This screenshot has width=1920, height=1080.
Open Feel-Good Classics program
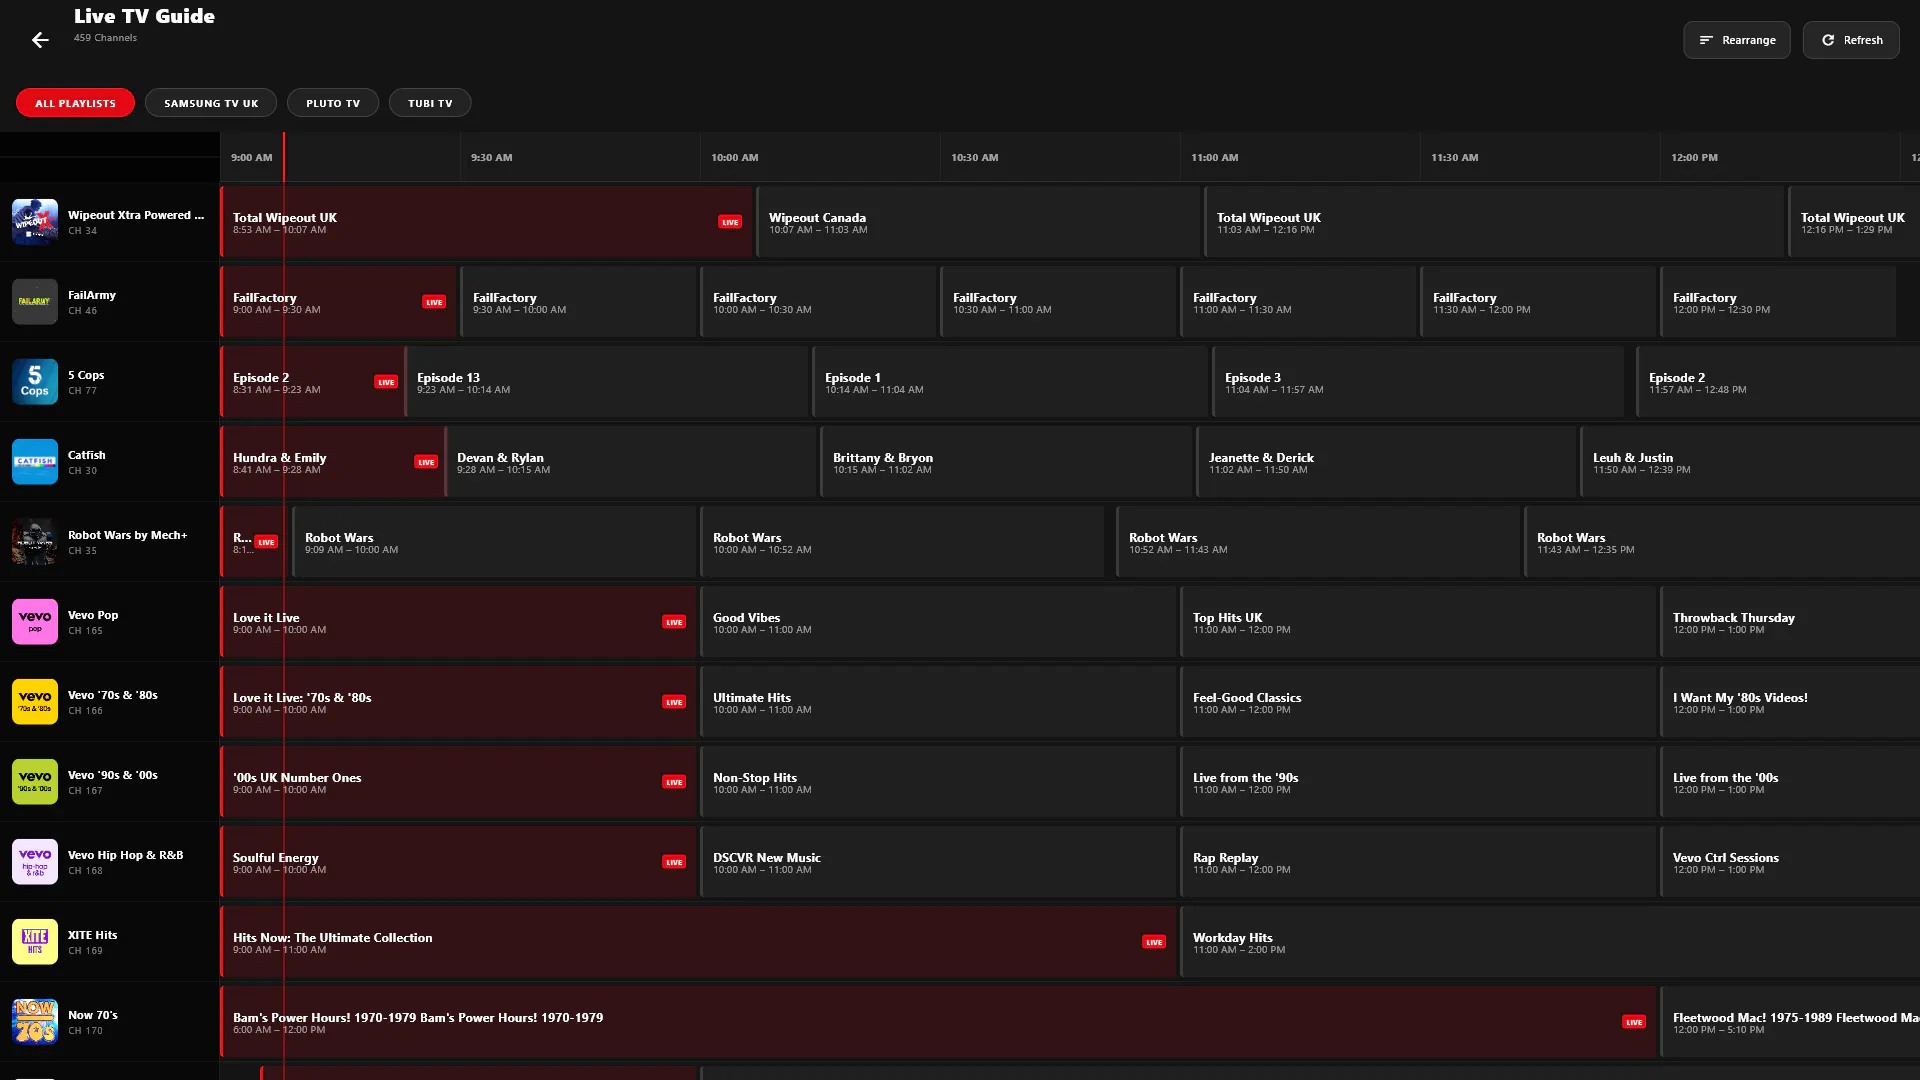click(1418, 702)
